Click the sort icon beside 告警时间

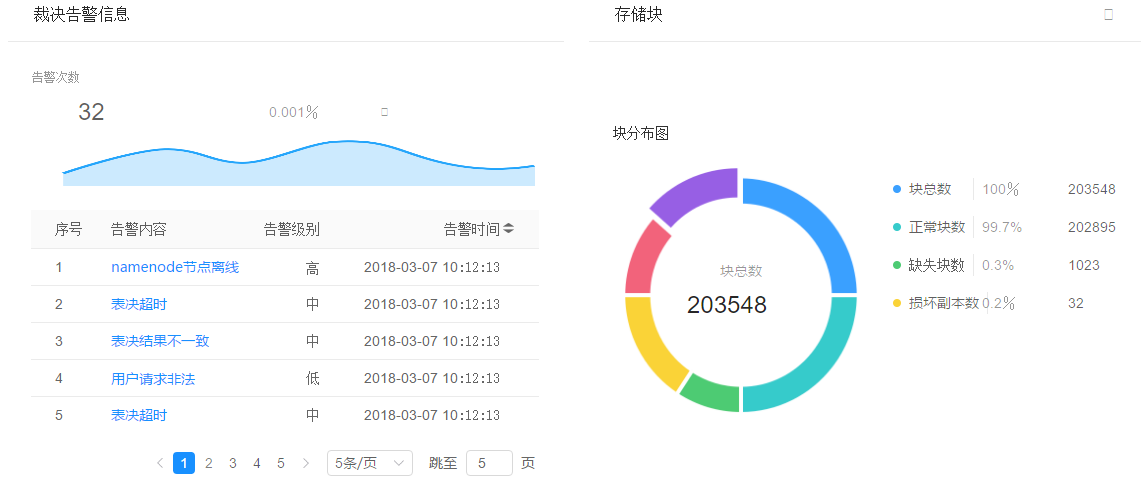509,230
